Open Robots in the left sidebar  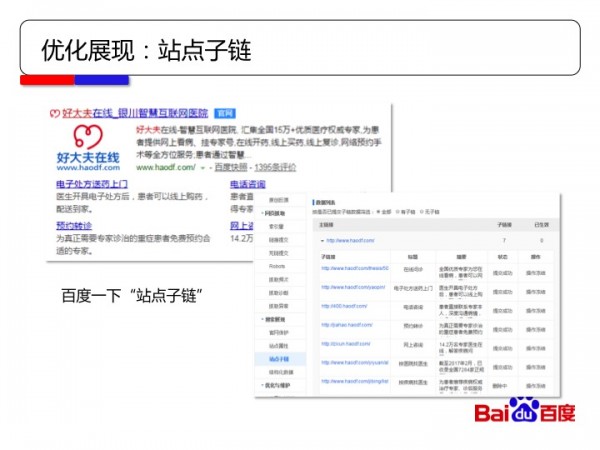(x=278, y=266)
